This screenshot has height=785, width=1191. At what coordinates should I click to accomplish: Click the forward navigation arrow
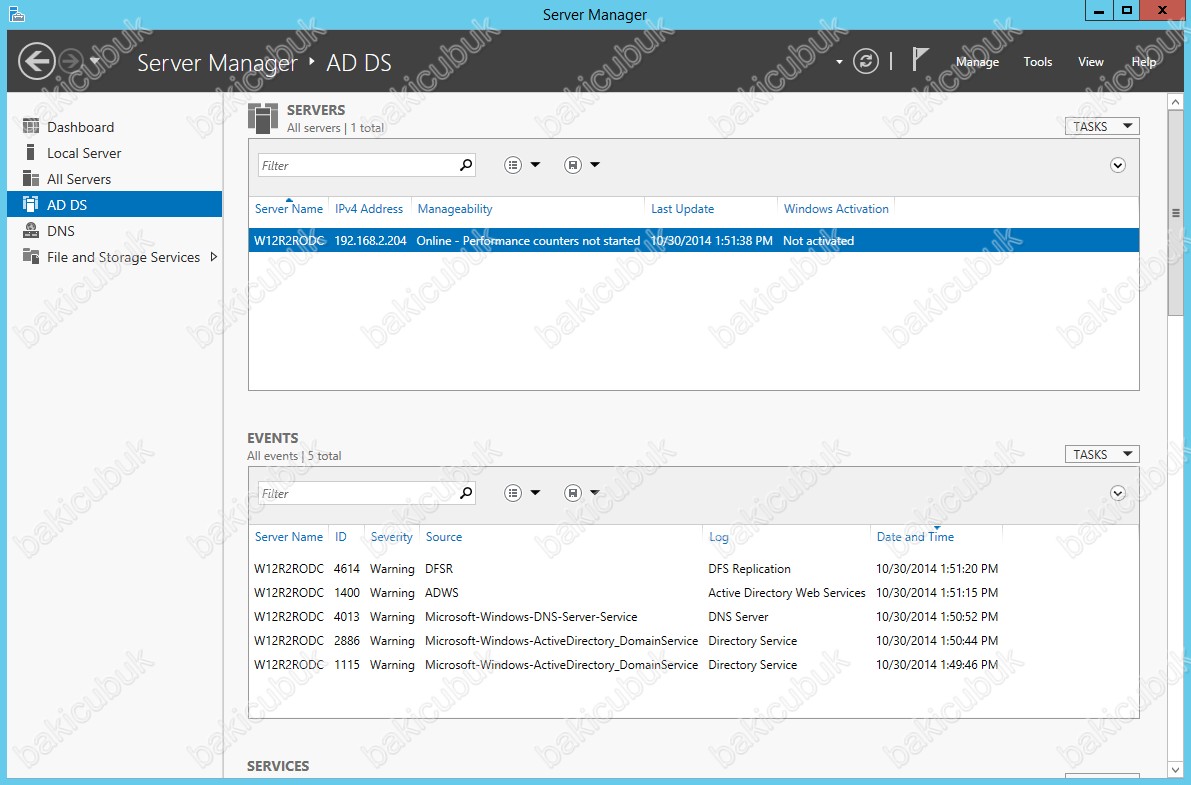tap(71, 61)
